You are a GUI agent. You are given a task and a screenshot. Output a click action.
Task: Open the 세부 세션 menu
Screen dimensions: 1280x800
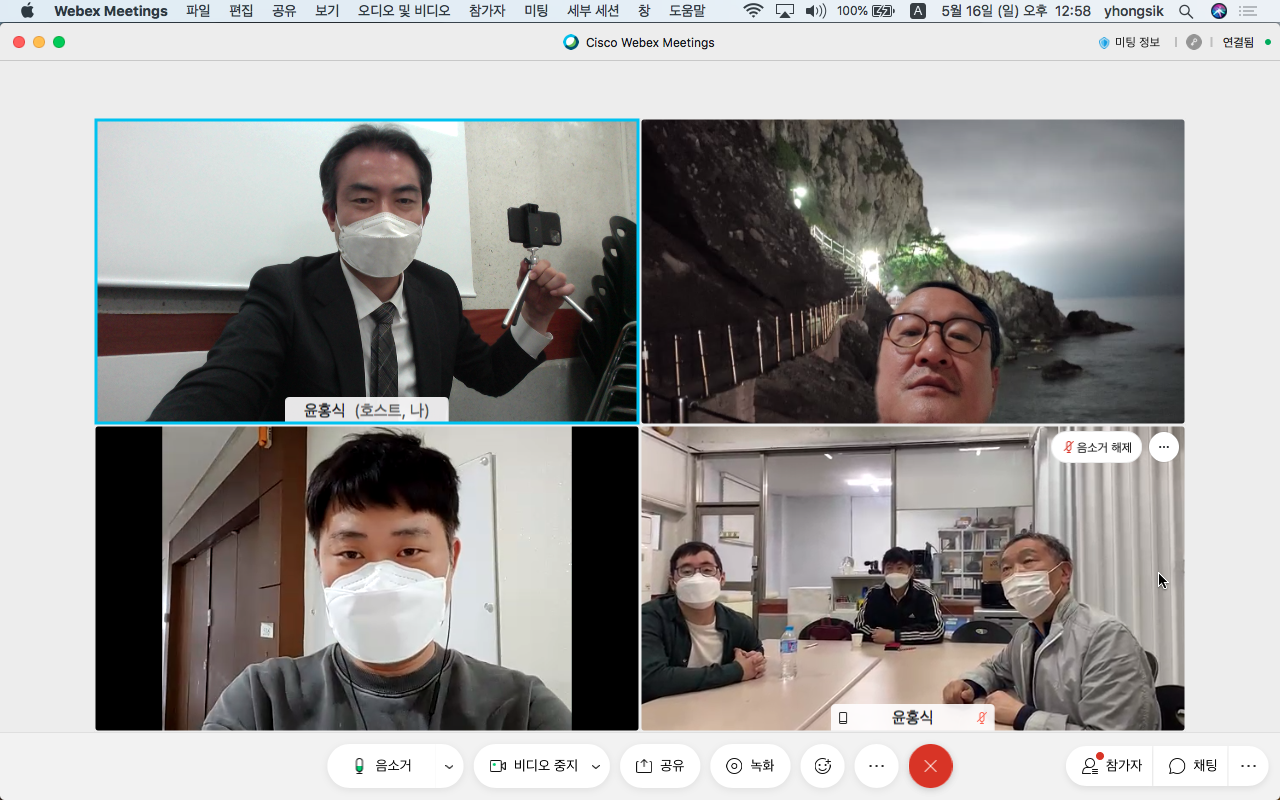tap(593, 11)
